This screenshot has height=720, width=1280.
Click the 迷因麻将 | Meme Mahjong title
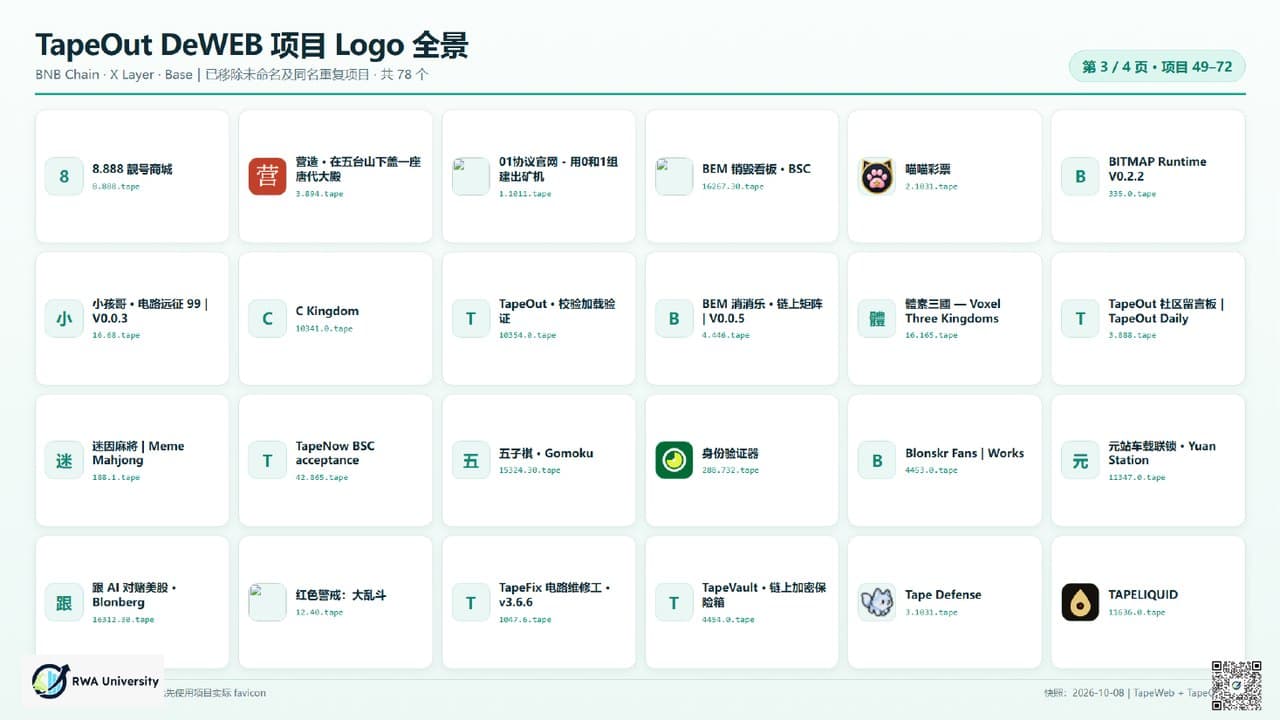click(x=138, y=453)
